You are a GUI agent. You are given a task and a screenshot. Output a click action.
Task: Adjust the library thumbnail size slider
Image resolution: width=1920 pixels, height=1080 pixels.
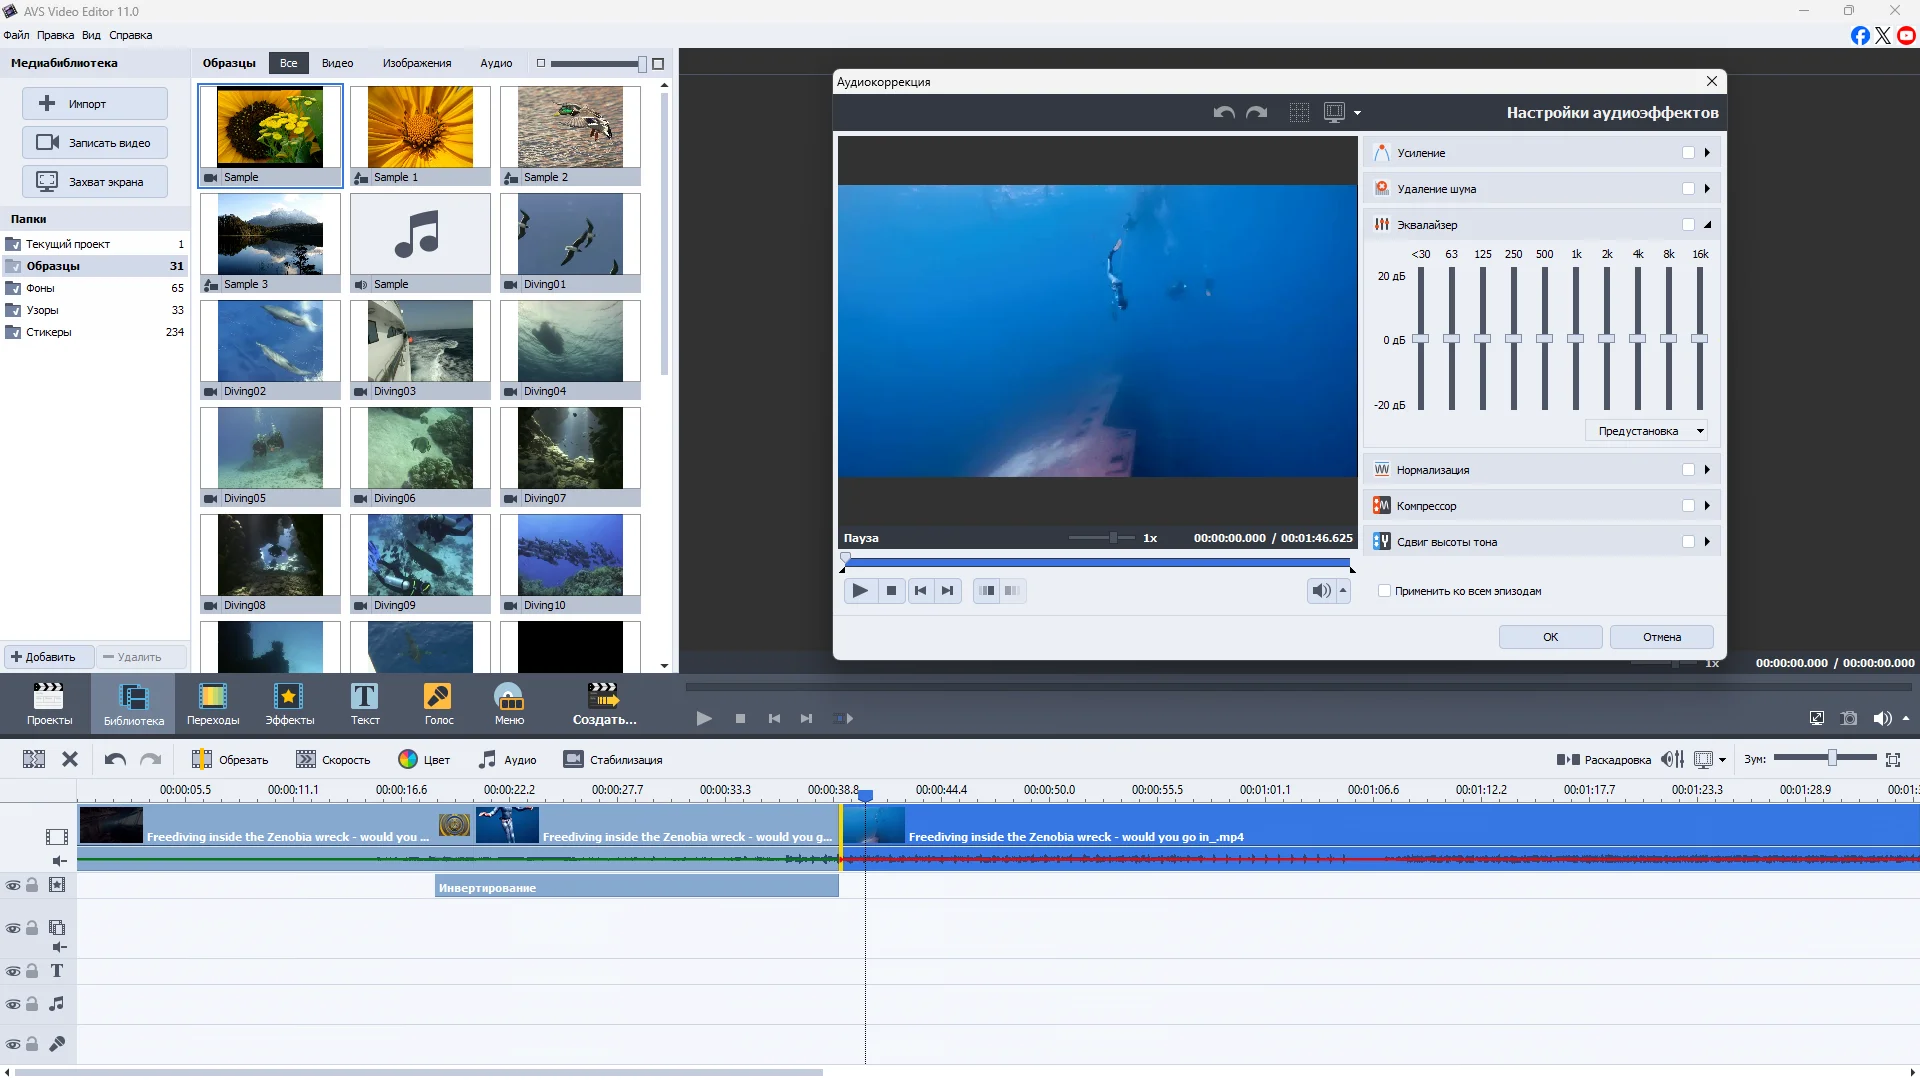[641, 64]
